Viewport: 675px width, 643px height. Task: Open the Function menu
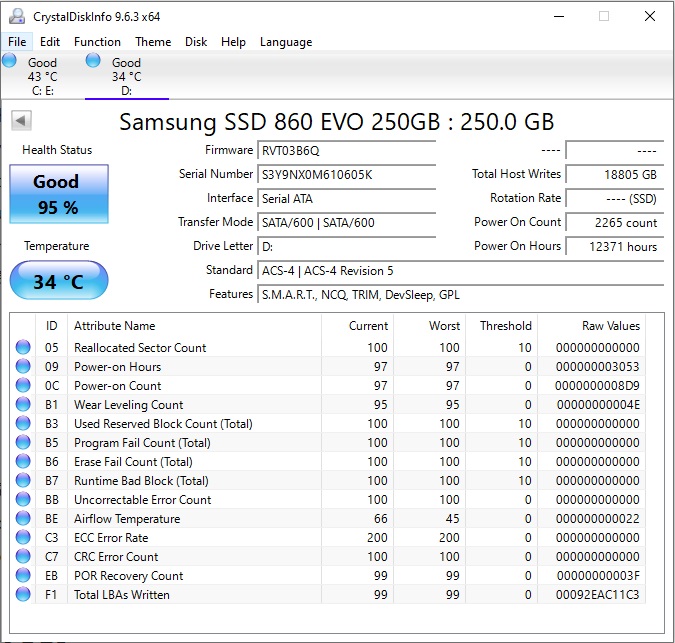(x=97, y=42)
